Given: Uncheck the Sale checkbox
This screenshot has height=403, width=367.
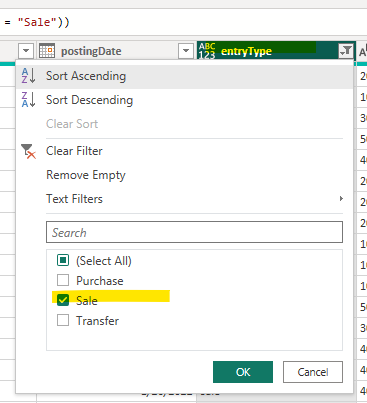Looking at the screenshot, I should coord(63,300).
